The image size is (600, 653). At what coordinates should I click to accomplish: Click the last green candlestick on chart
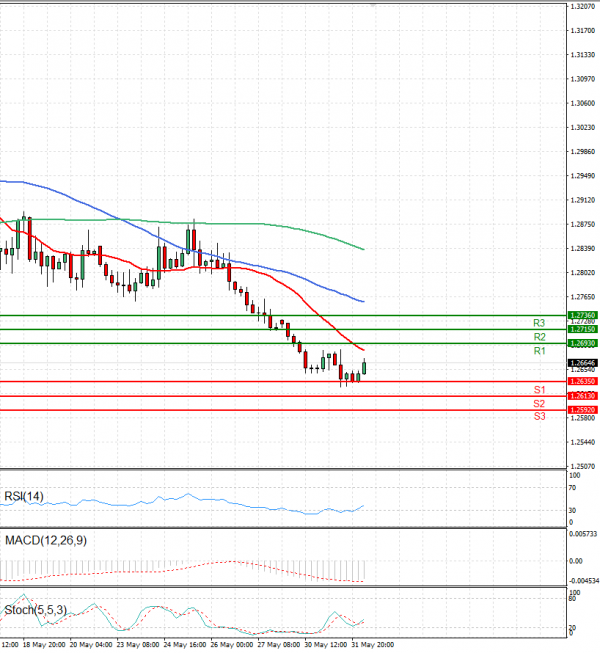click(364, 368)
